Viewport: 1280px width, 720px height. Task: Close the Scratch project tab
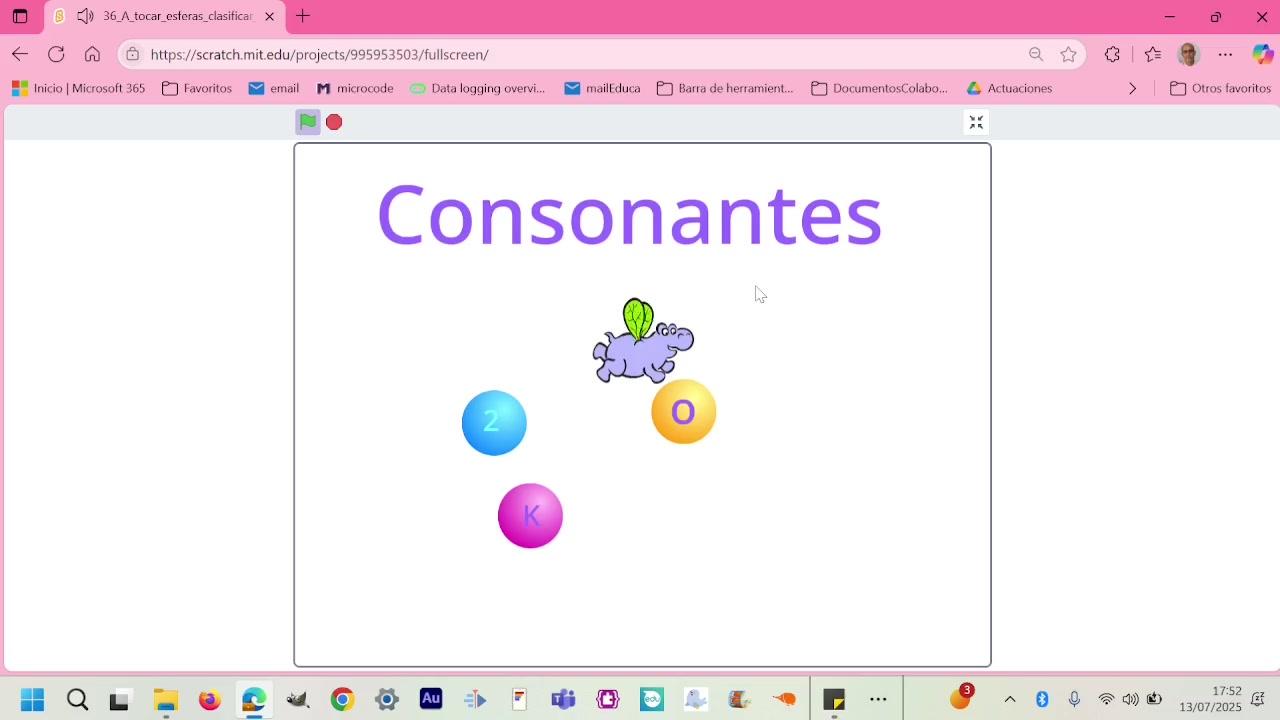(269, 16)
